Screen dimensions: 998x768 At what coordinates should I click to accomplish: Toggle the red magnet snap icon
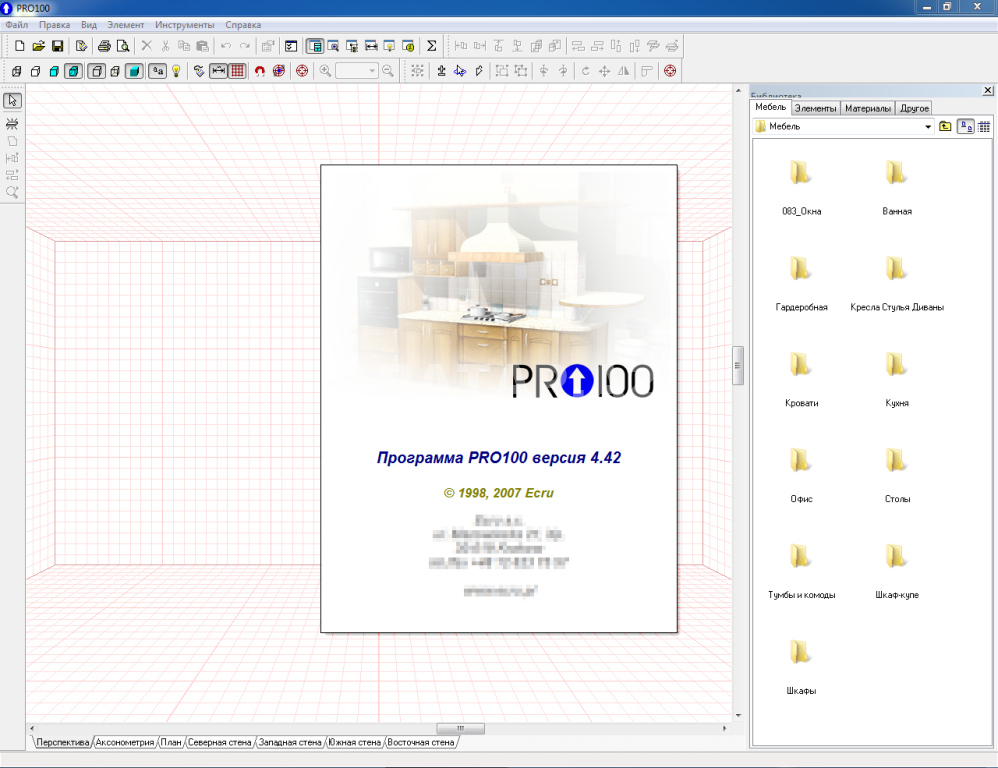260,71
